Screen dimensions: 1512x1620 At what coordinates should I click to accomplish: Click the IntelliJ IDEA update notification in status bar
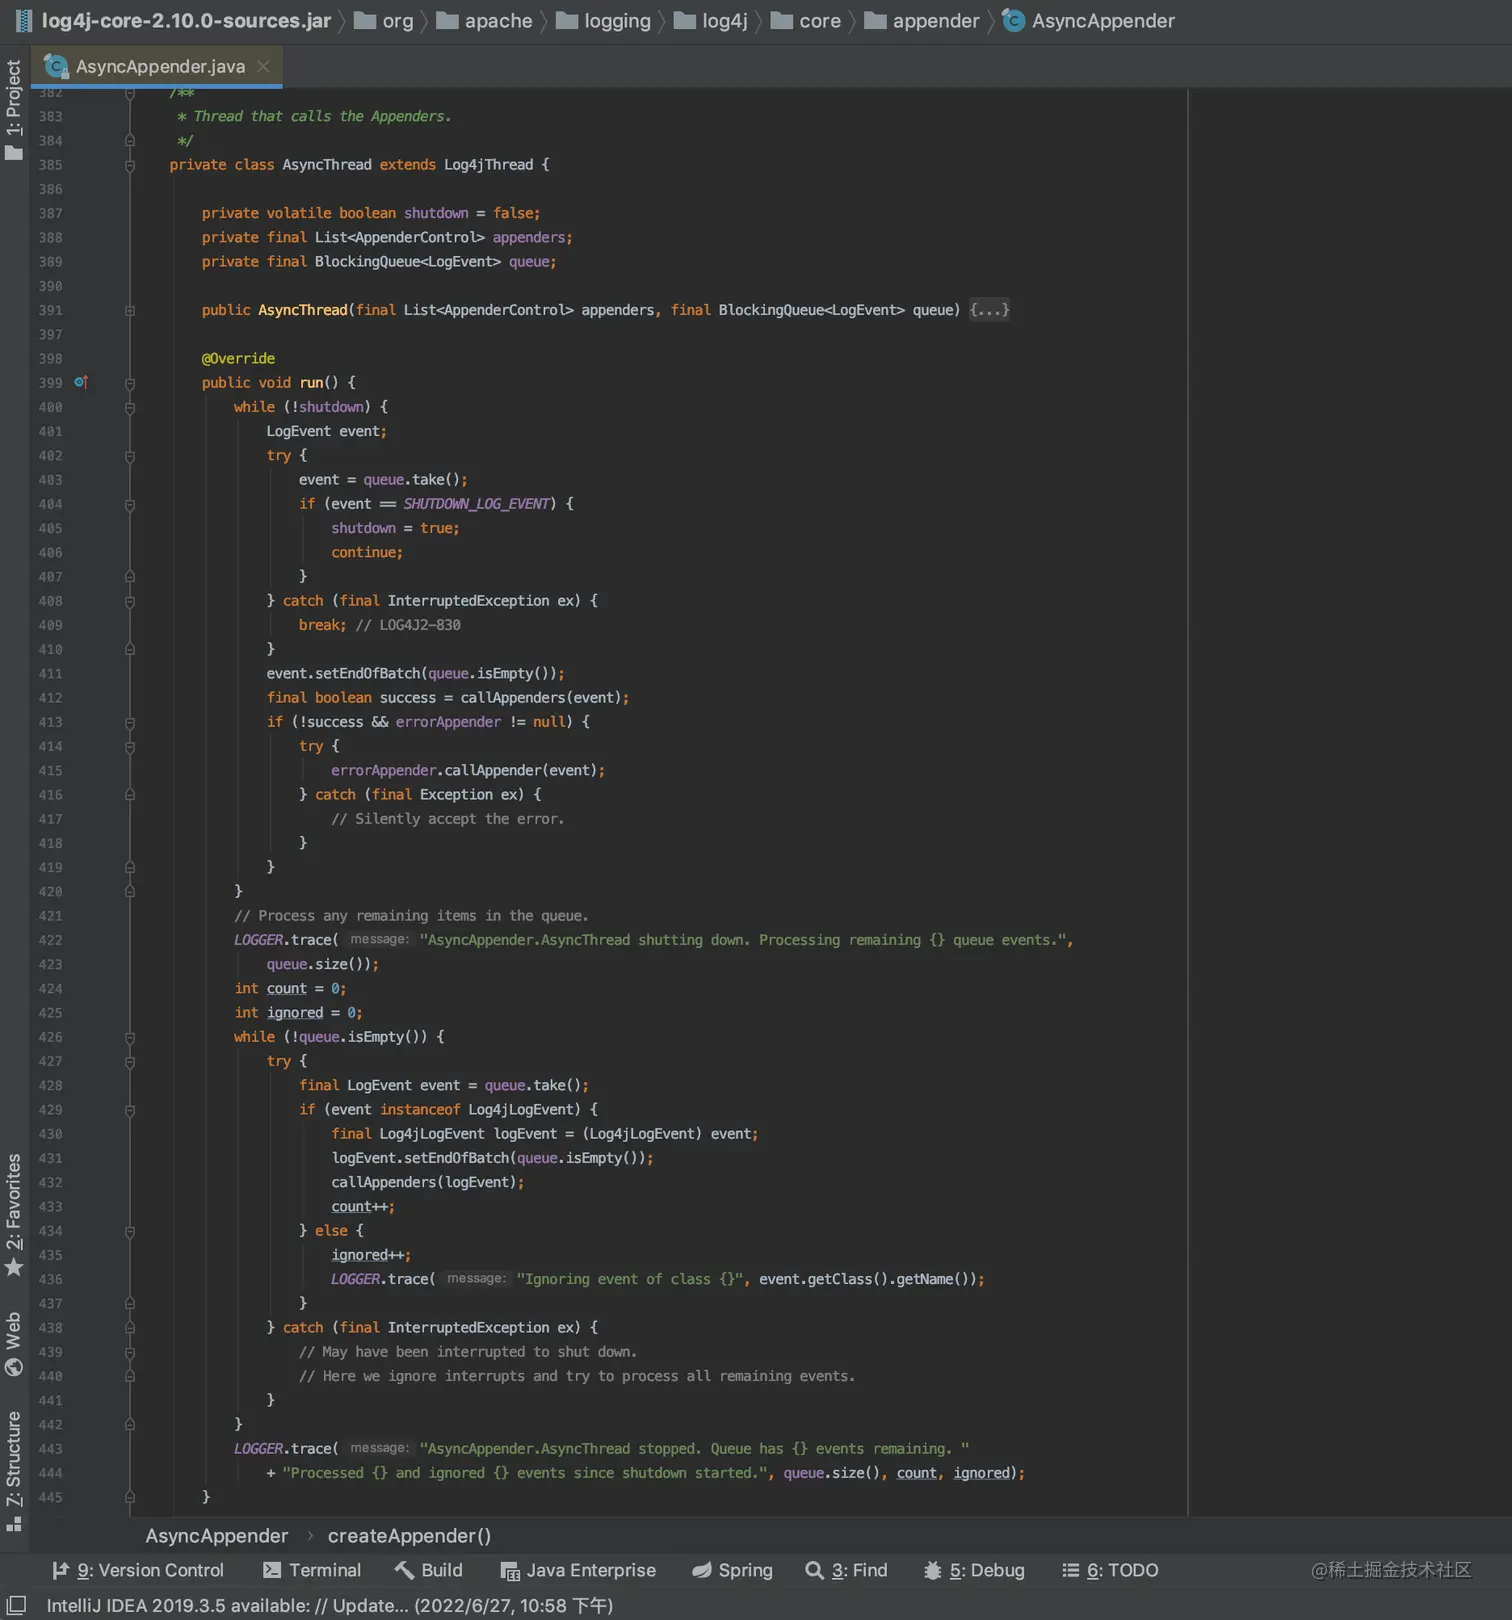330,1605
